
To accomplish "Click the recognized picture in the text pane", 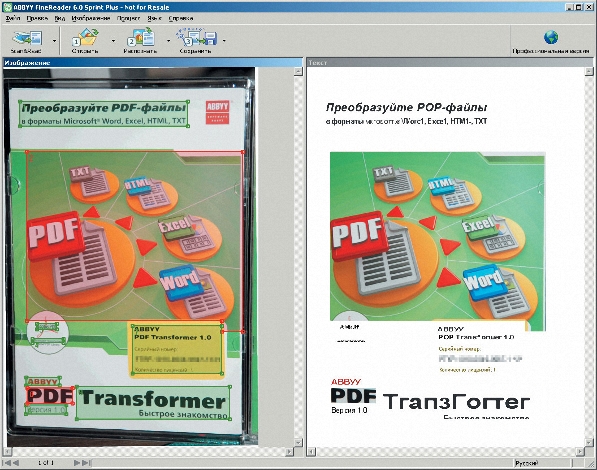I will click(437, 241).
